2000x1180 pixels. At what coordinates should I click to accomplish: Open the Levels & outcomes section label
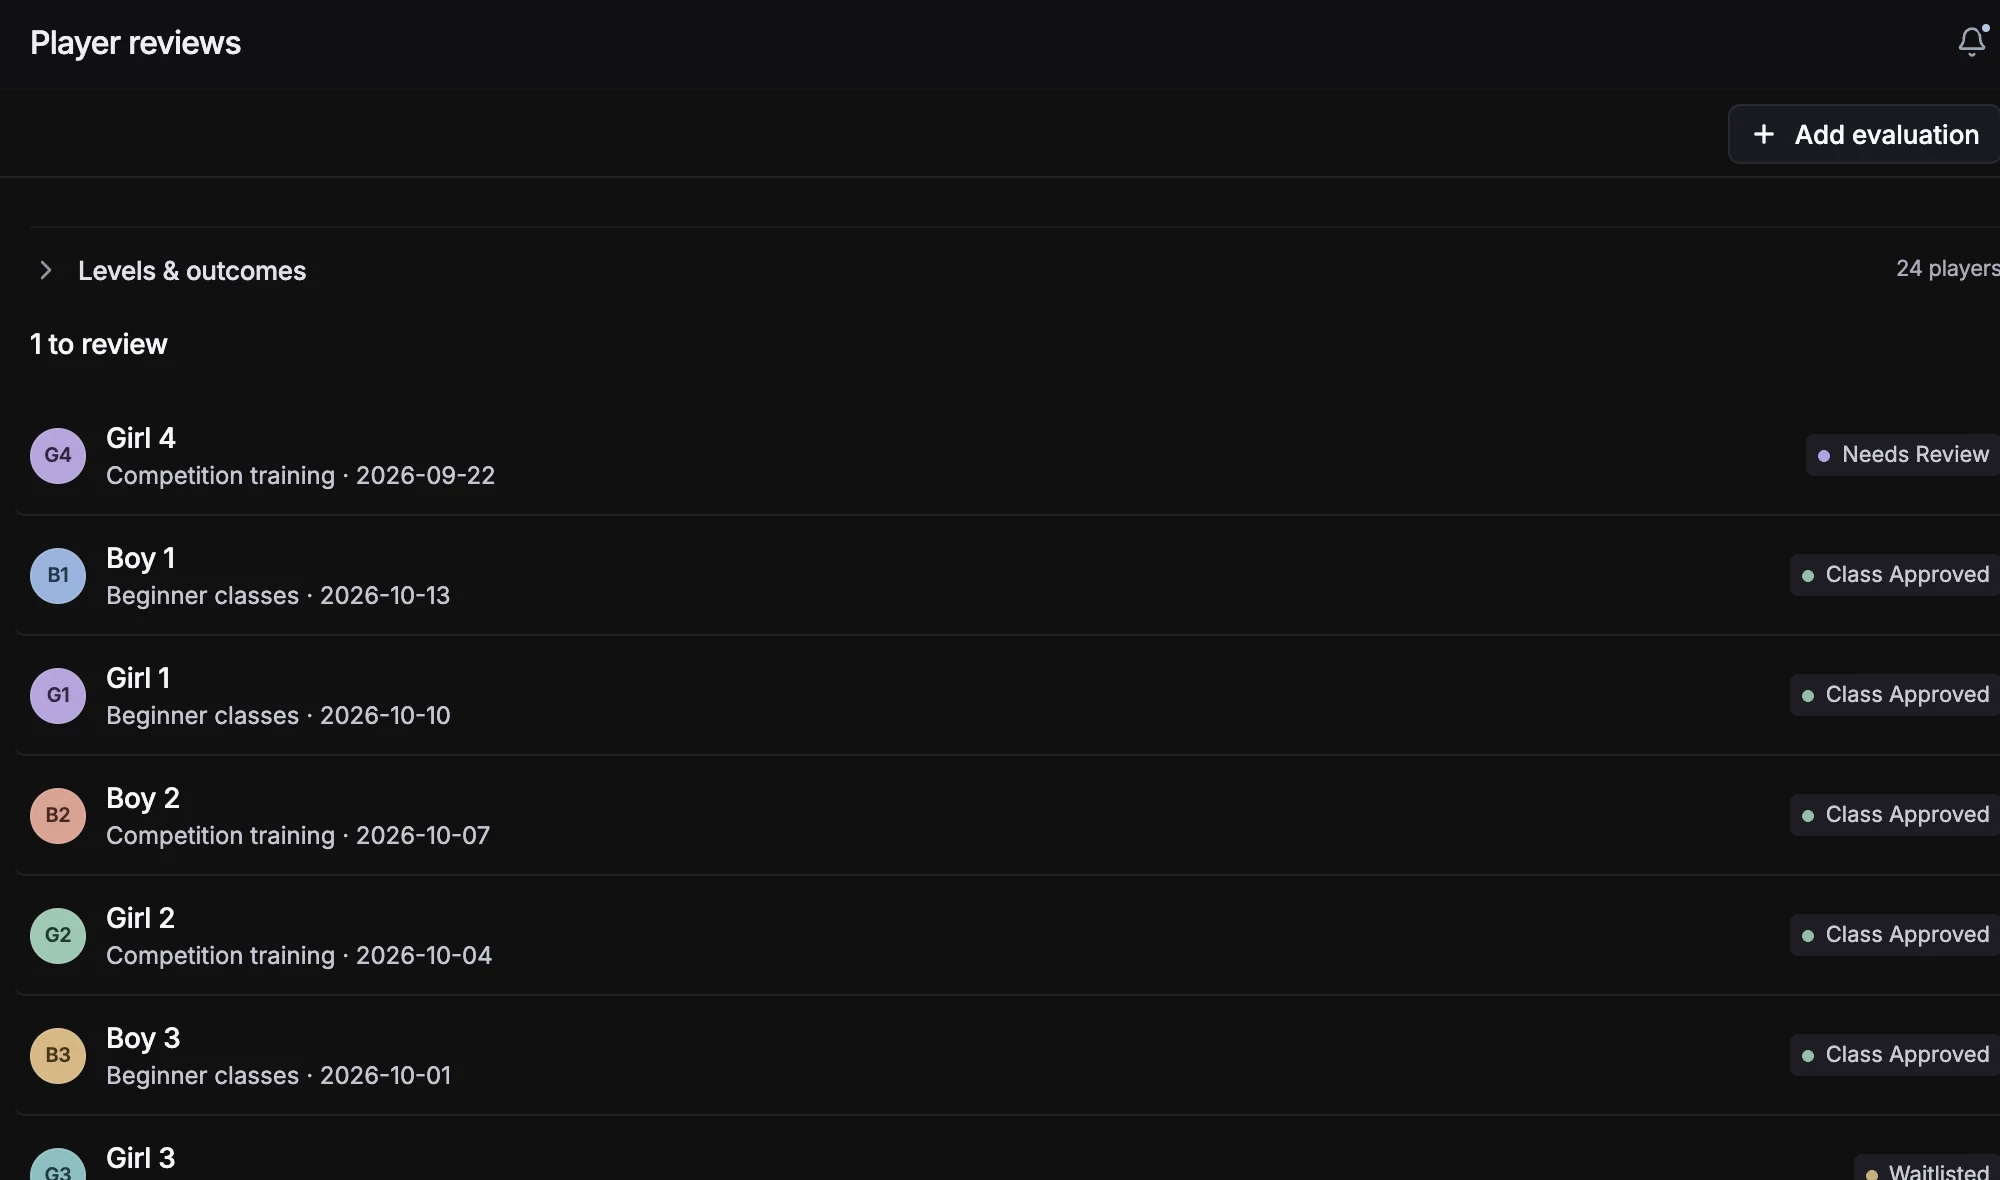pos(192,271)
